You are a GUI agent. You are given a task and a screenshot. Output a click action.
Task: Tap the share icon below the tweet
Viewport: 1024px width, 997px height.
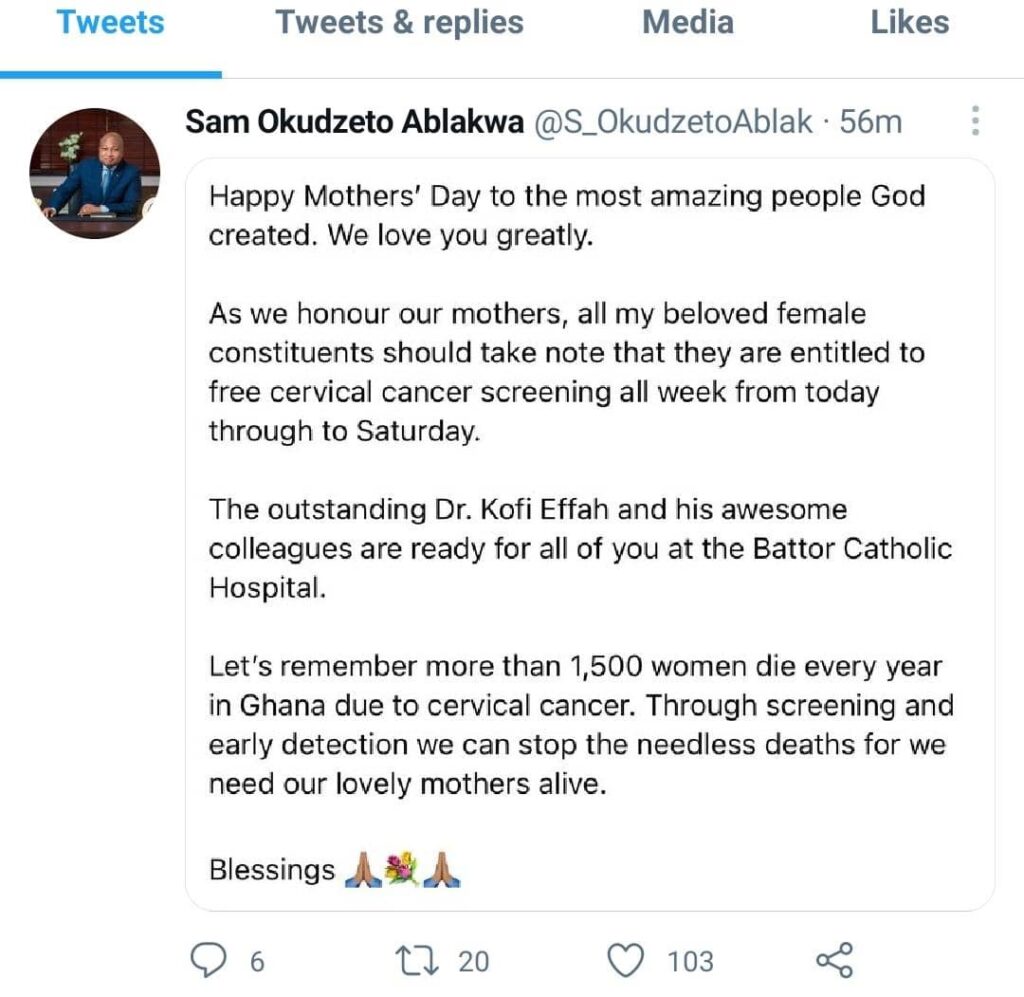coord(835,960)
